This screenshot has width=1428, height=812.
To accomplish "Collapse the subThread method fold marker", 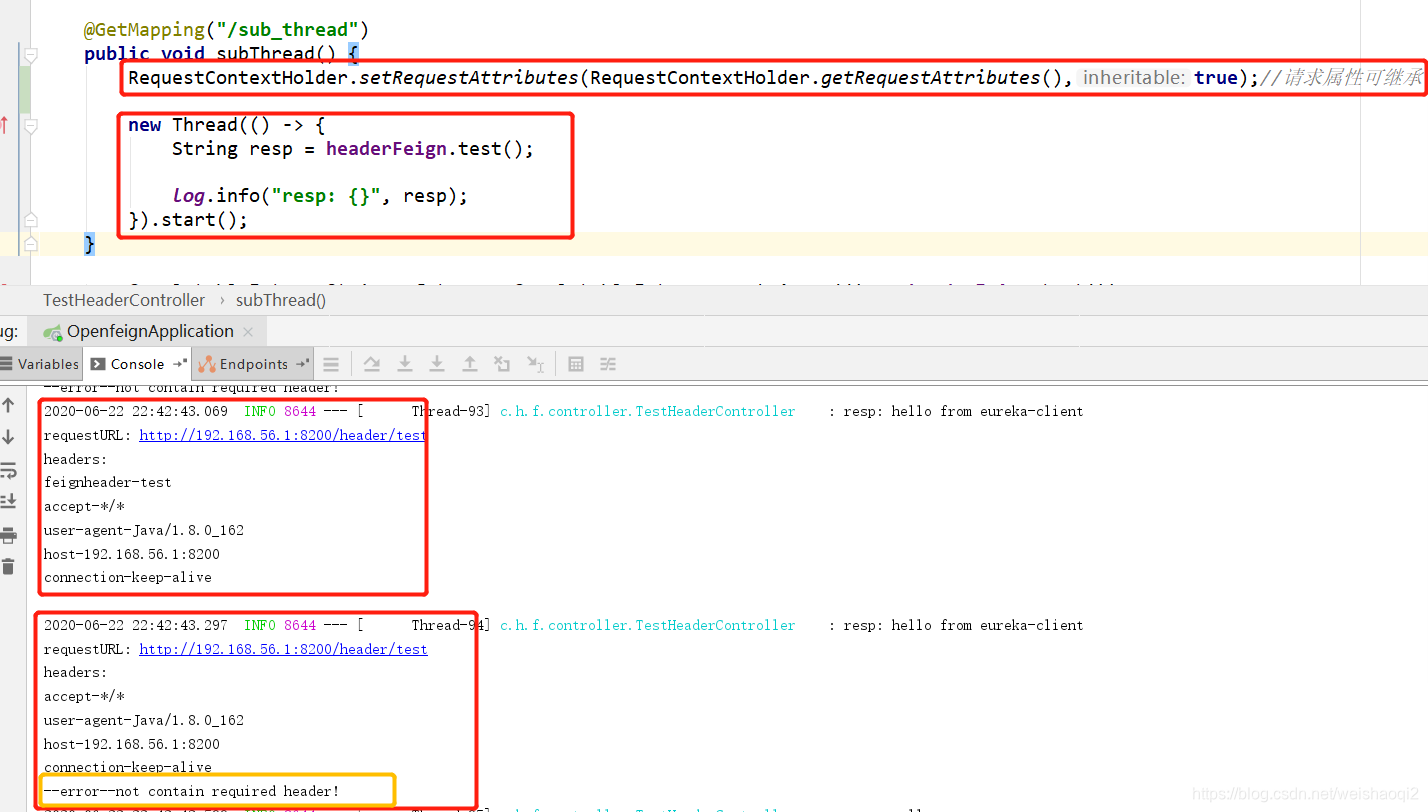I will point(31,54).
